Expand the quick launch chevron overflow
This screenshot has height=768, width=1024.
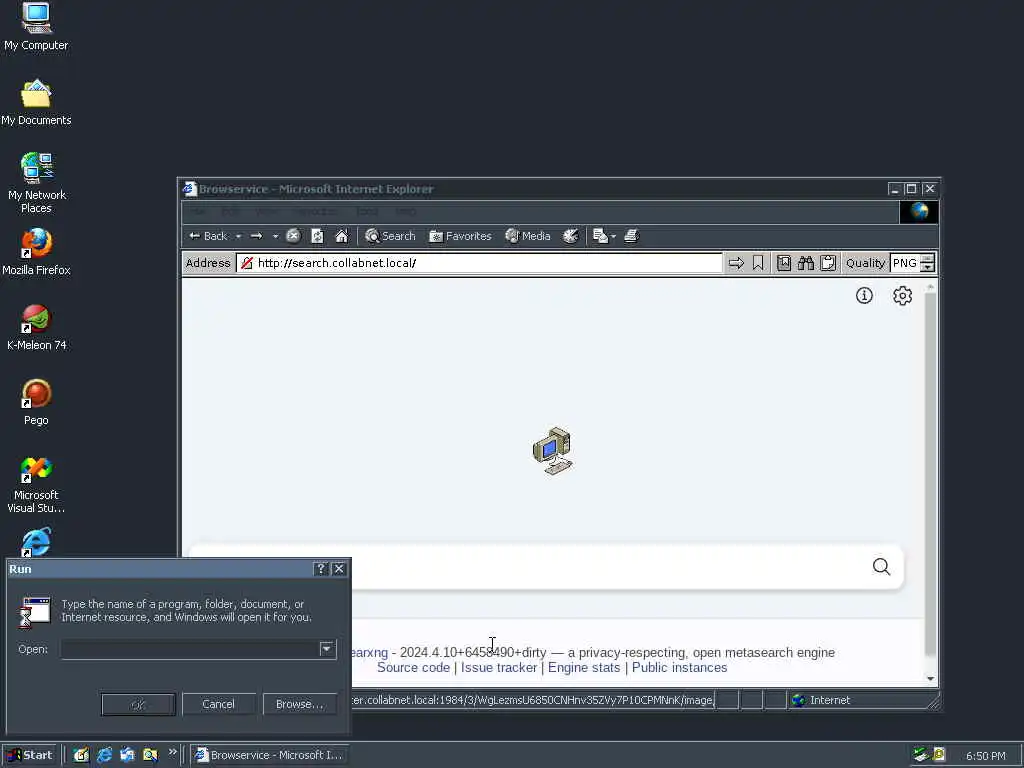click(x=172, y=752)
